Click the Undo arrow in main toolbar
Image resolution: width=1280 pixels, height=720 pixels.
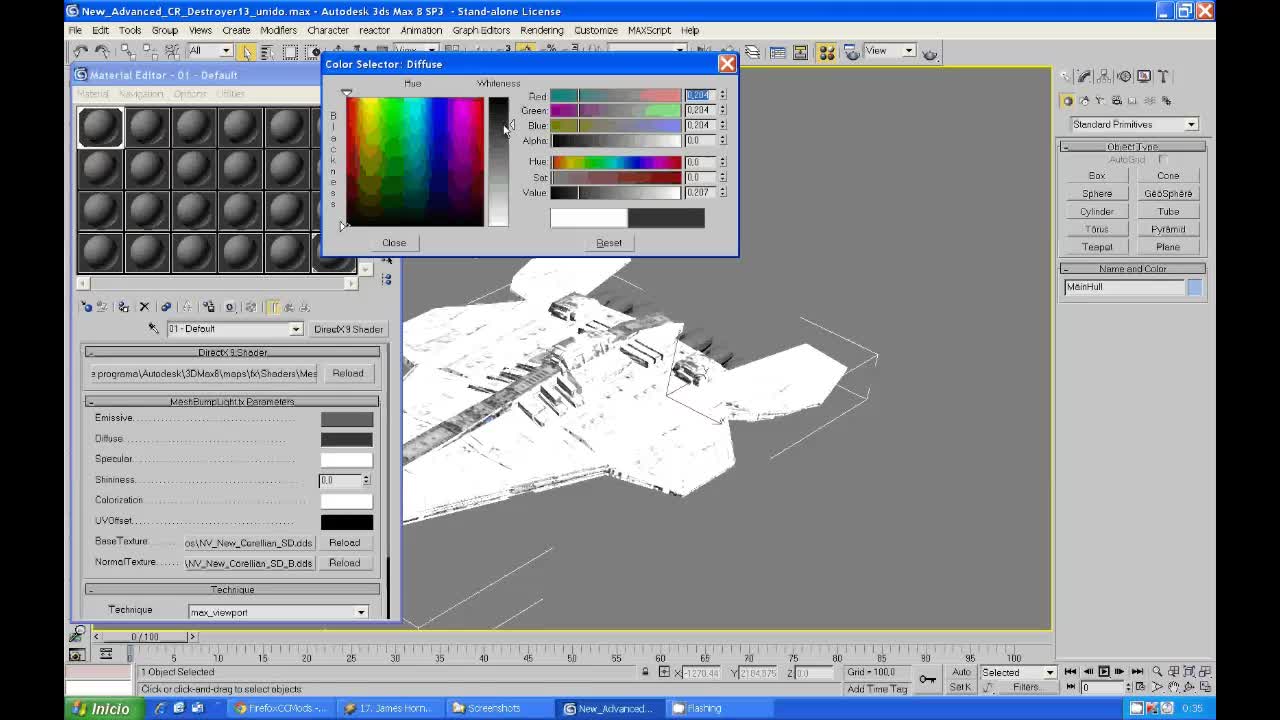point(81,52)
